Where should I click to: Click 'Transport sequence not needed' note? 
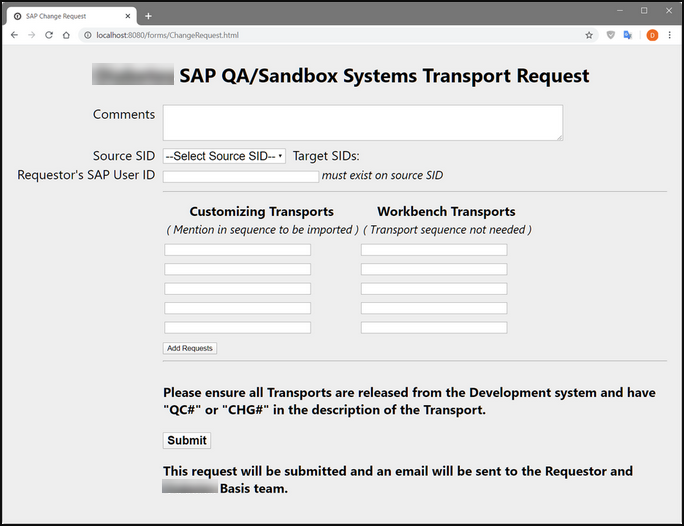coord(447,230)
